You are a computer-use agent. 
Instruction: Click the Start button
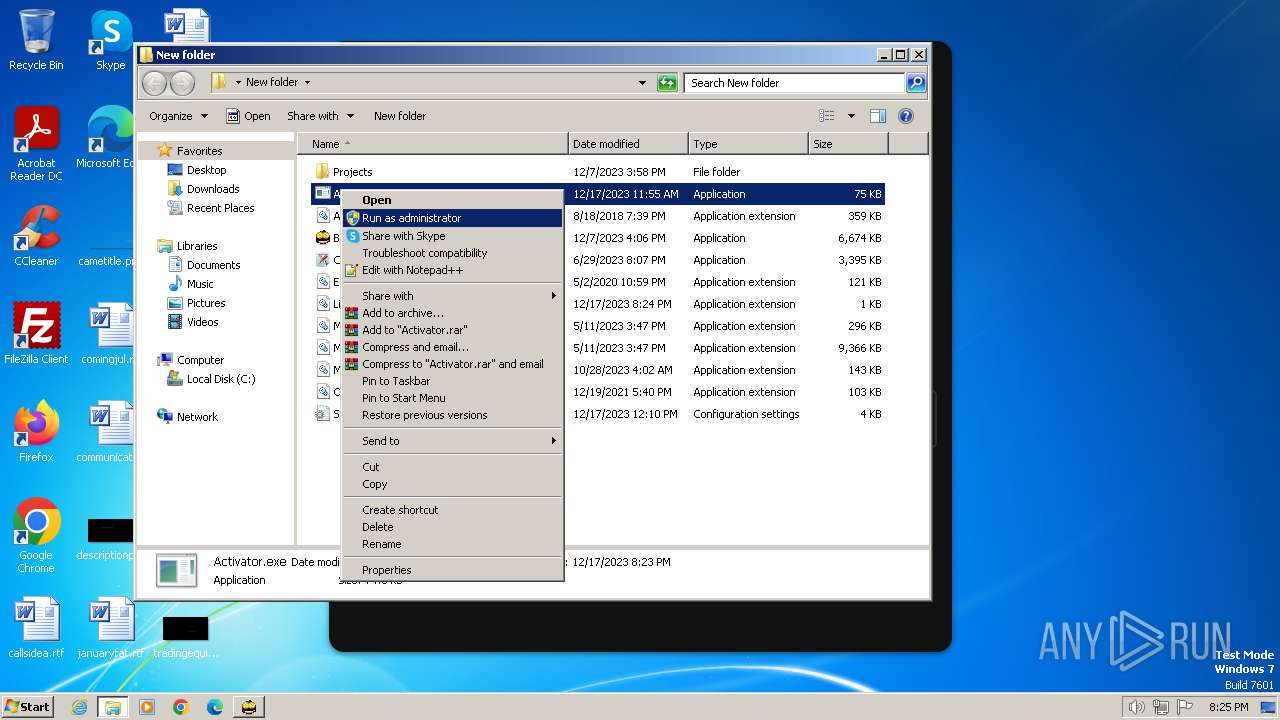pos(27,706)
